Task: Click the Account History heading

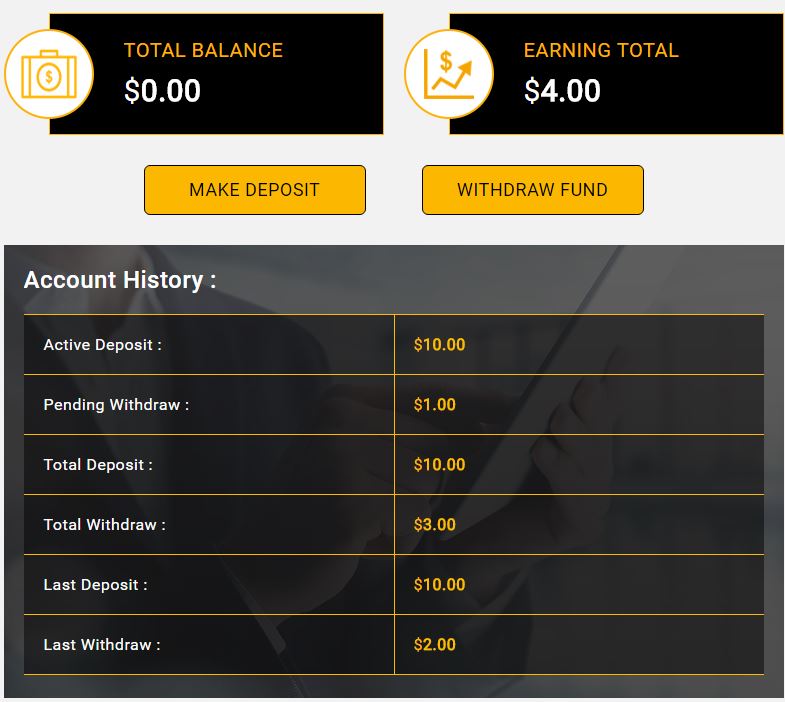Action: coord(120,280)
